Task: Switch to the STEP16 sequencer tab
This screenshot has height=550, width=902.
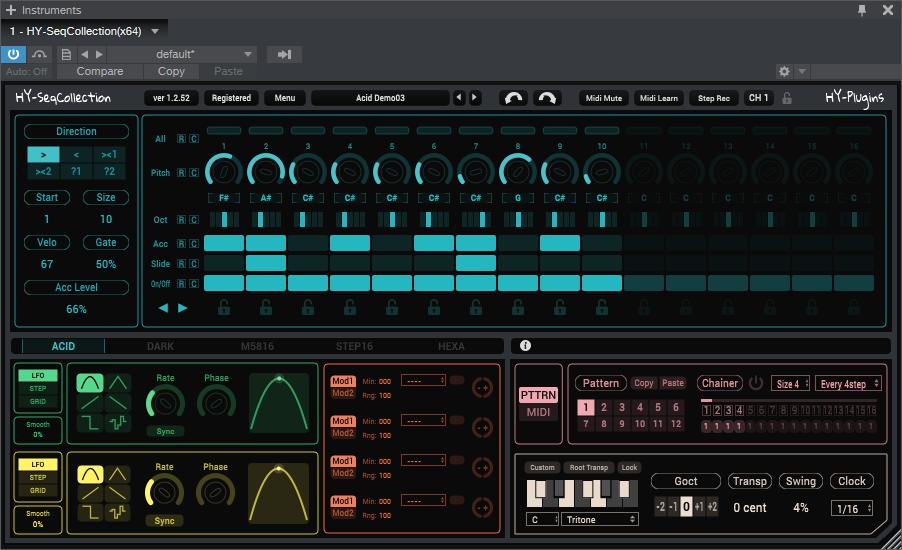Action: pyautogui.click(x=354, y=346)
